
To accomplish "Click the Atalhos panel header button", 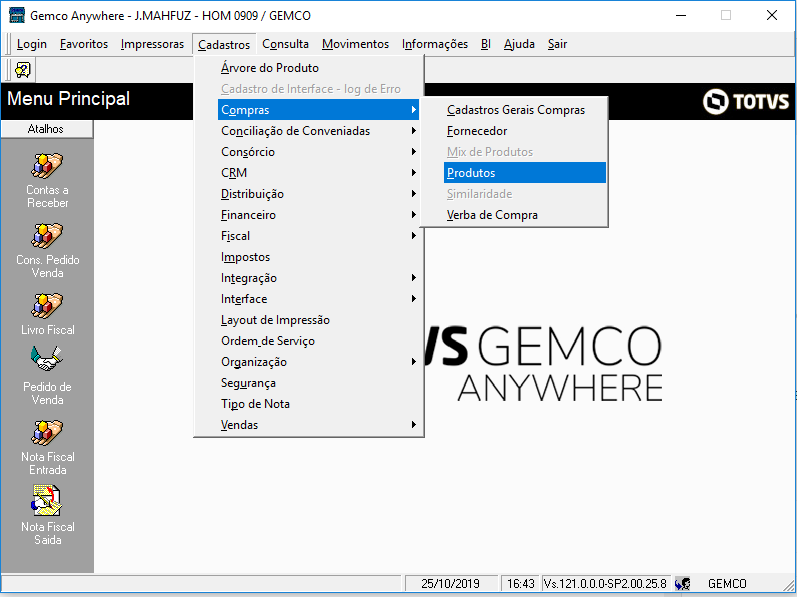I will [47, 129].
